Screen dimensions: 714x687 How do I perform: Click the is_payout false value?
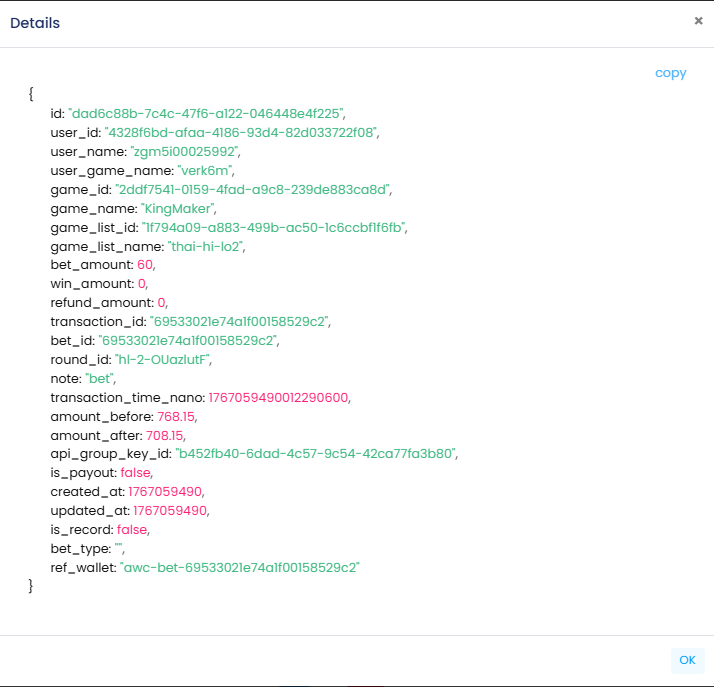(x=135, y=472)
